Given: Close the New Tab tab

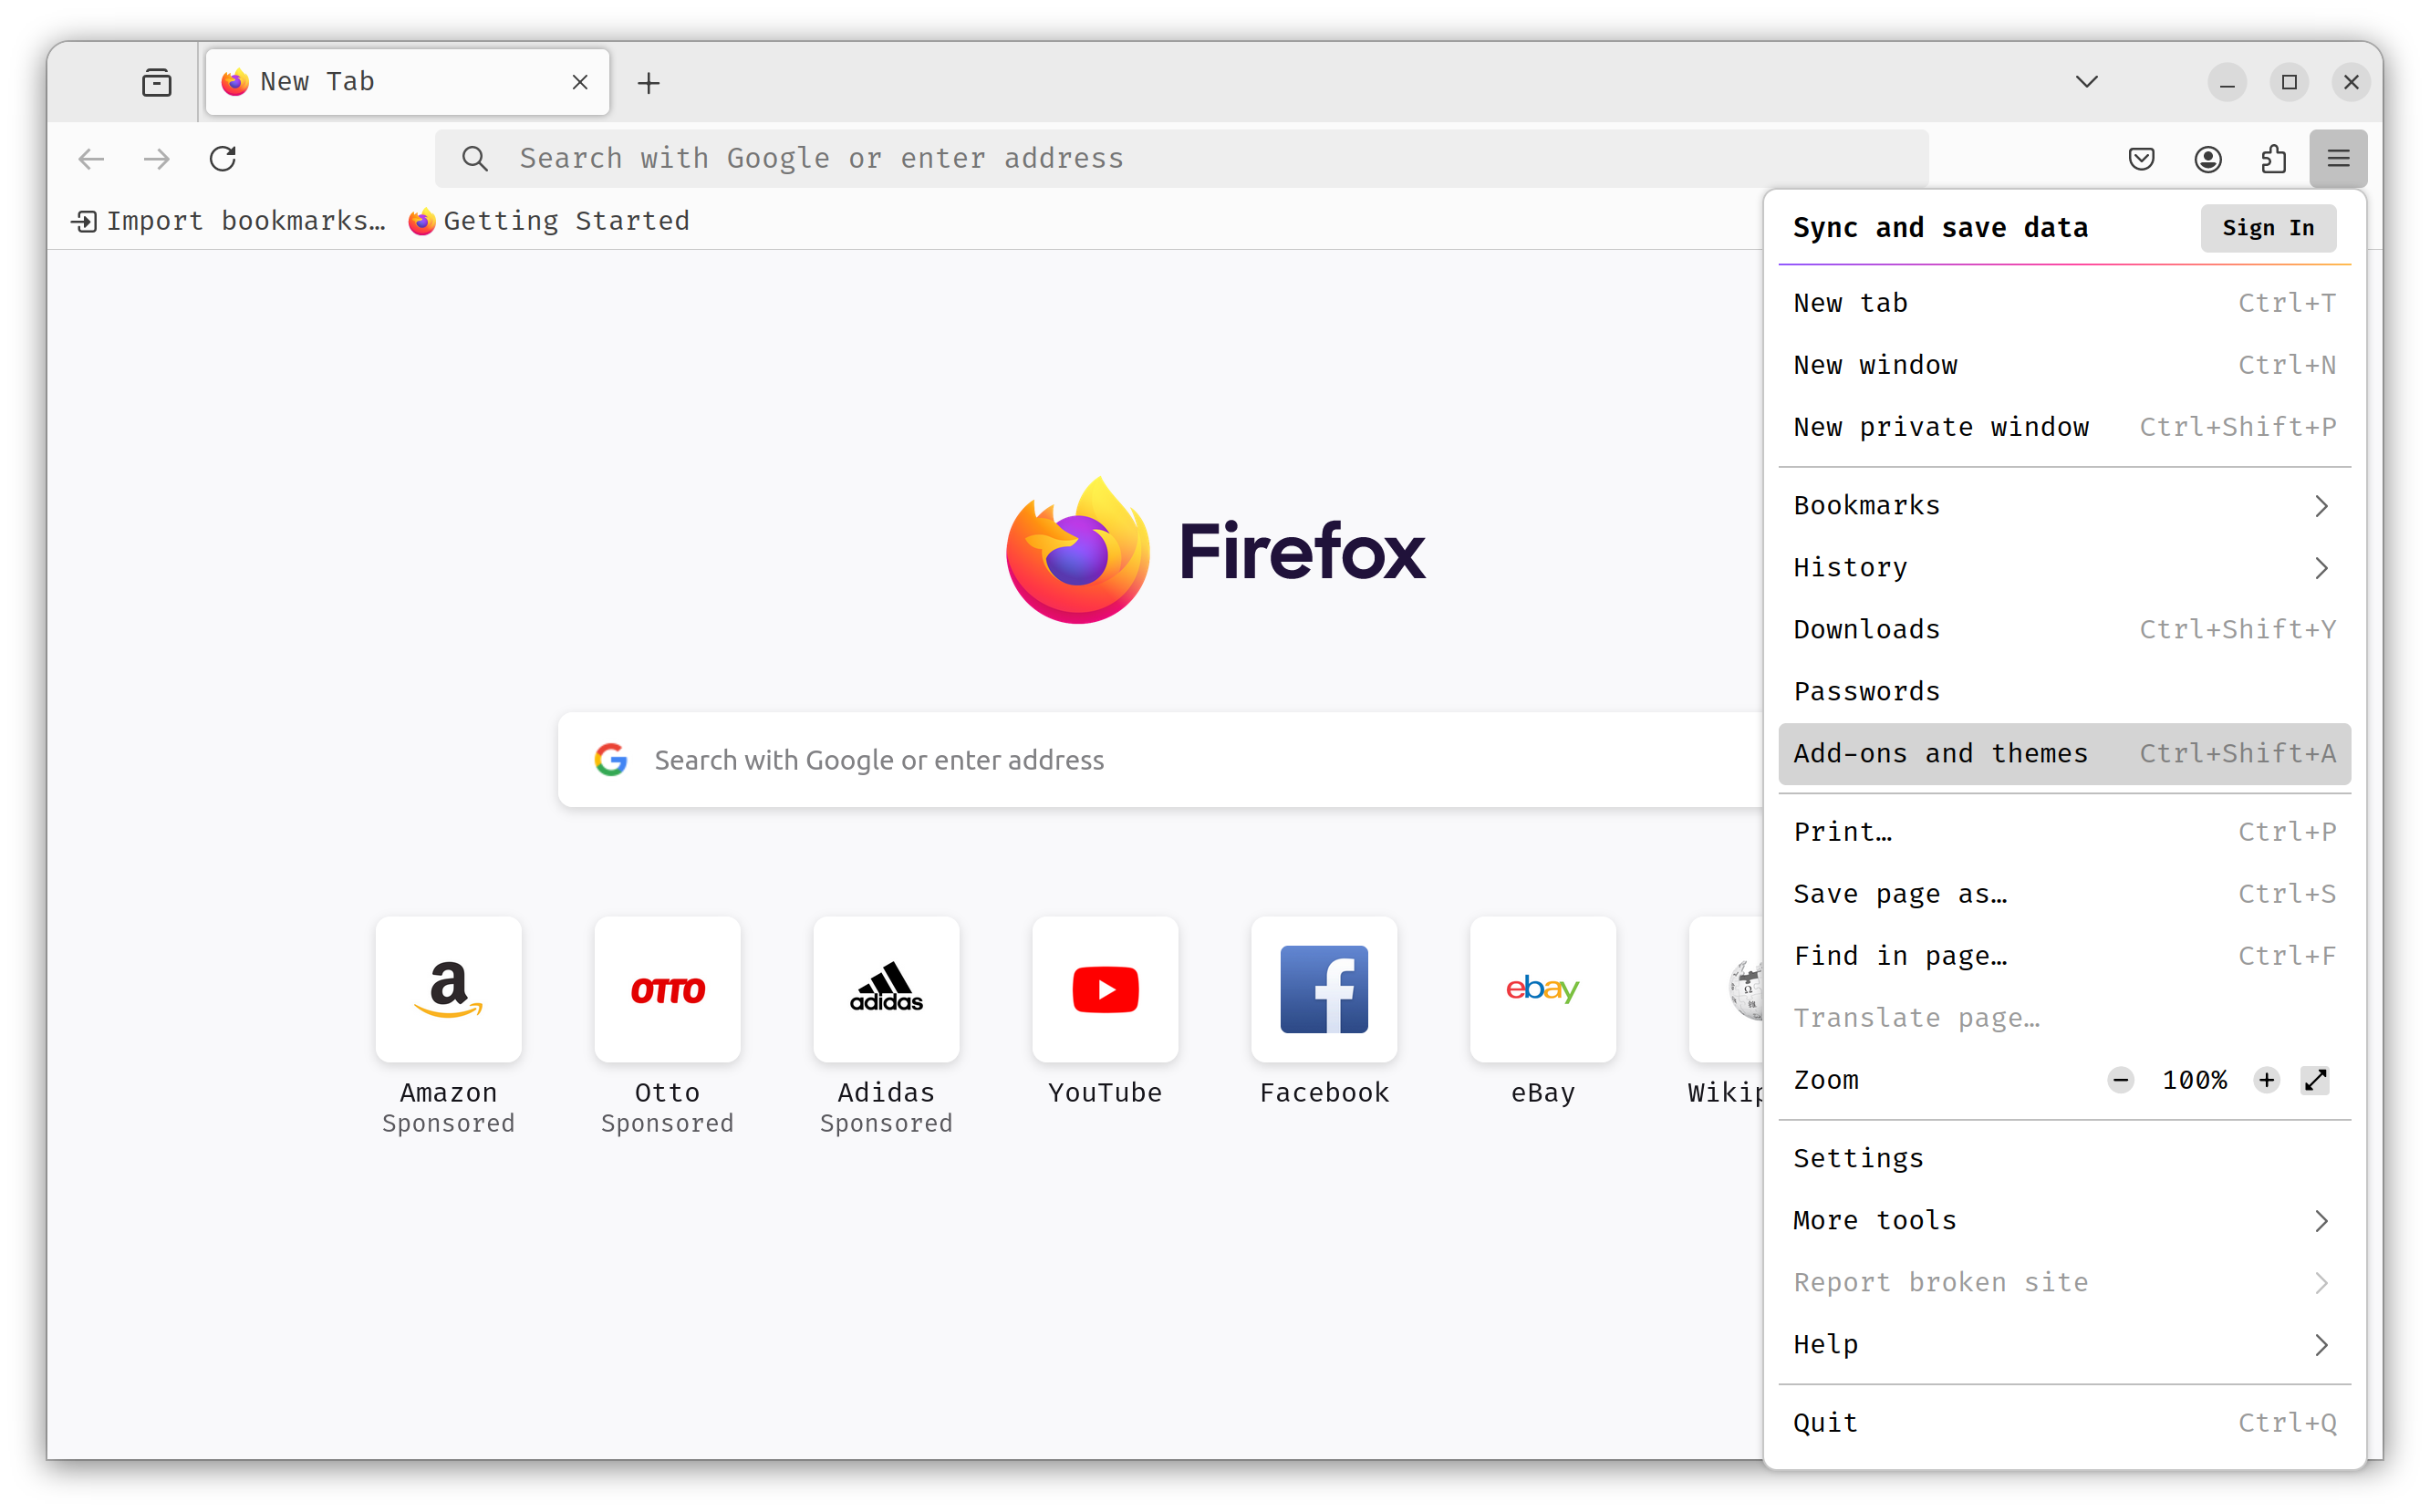Looking at the screenshot, I should 580,82.
